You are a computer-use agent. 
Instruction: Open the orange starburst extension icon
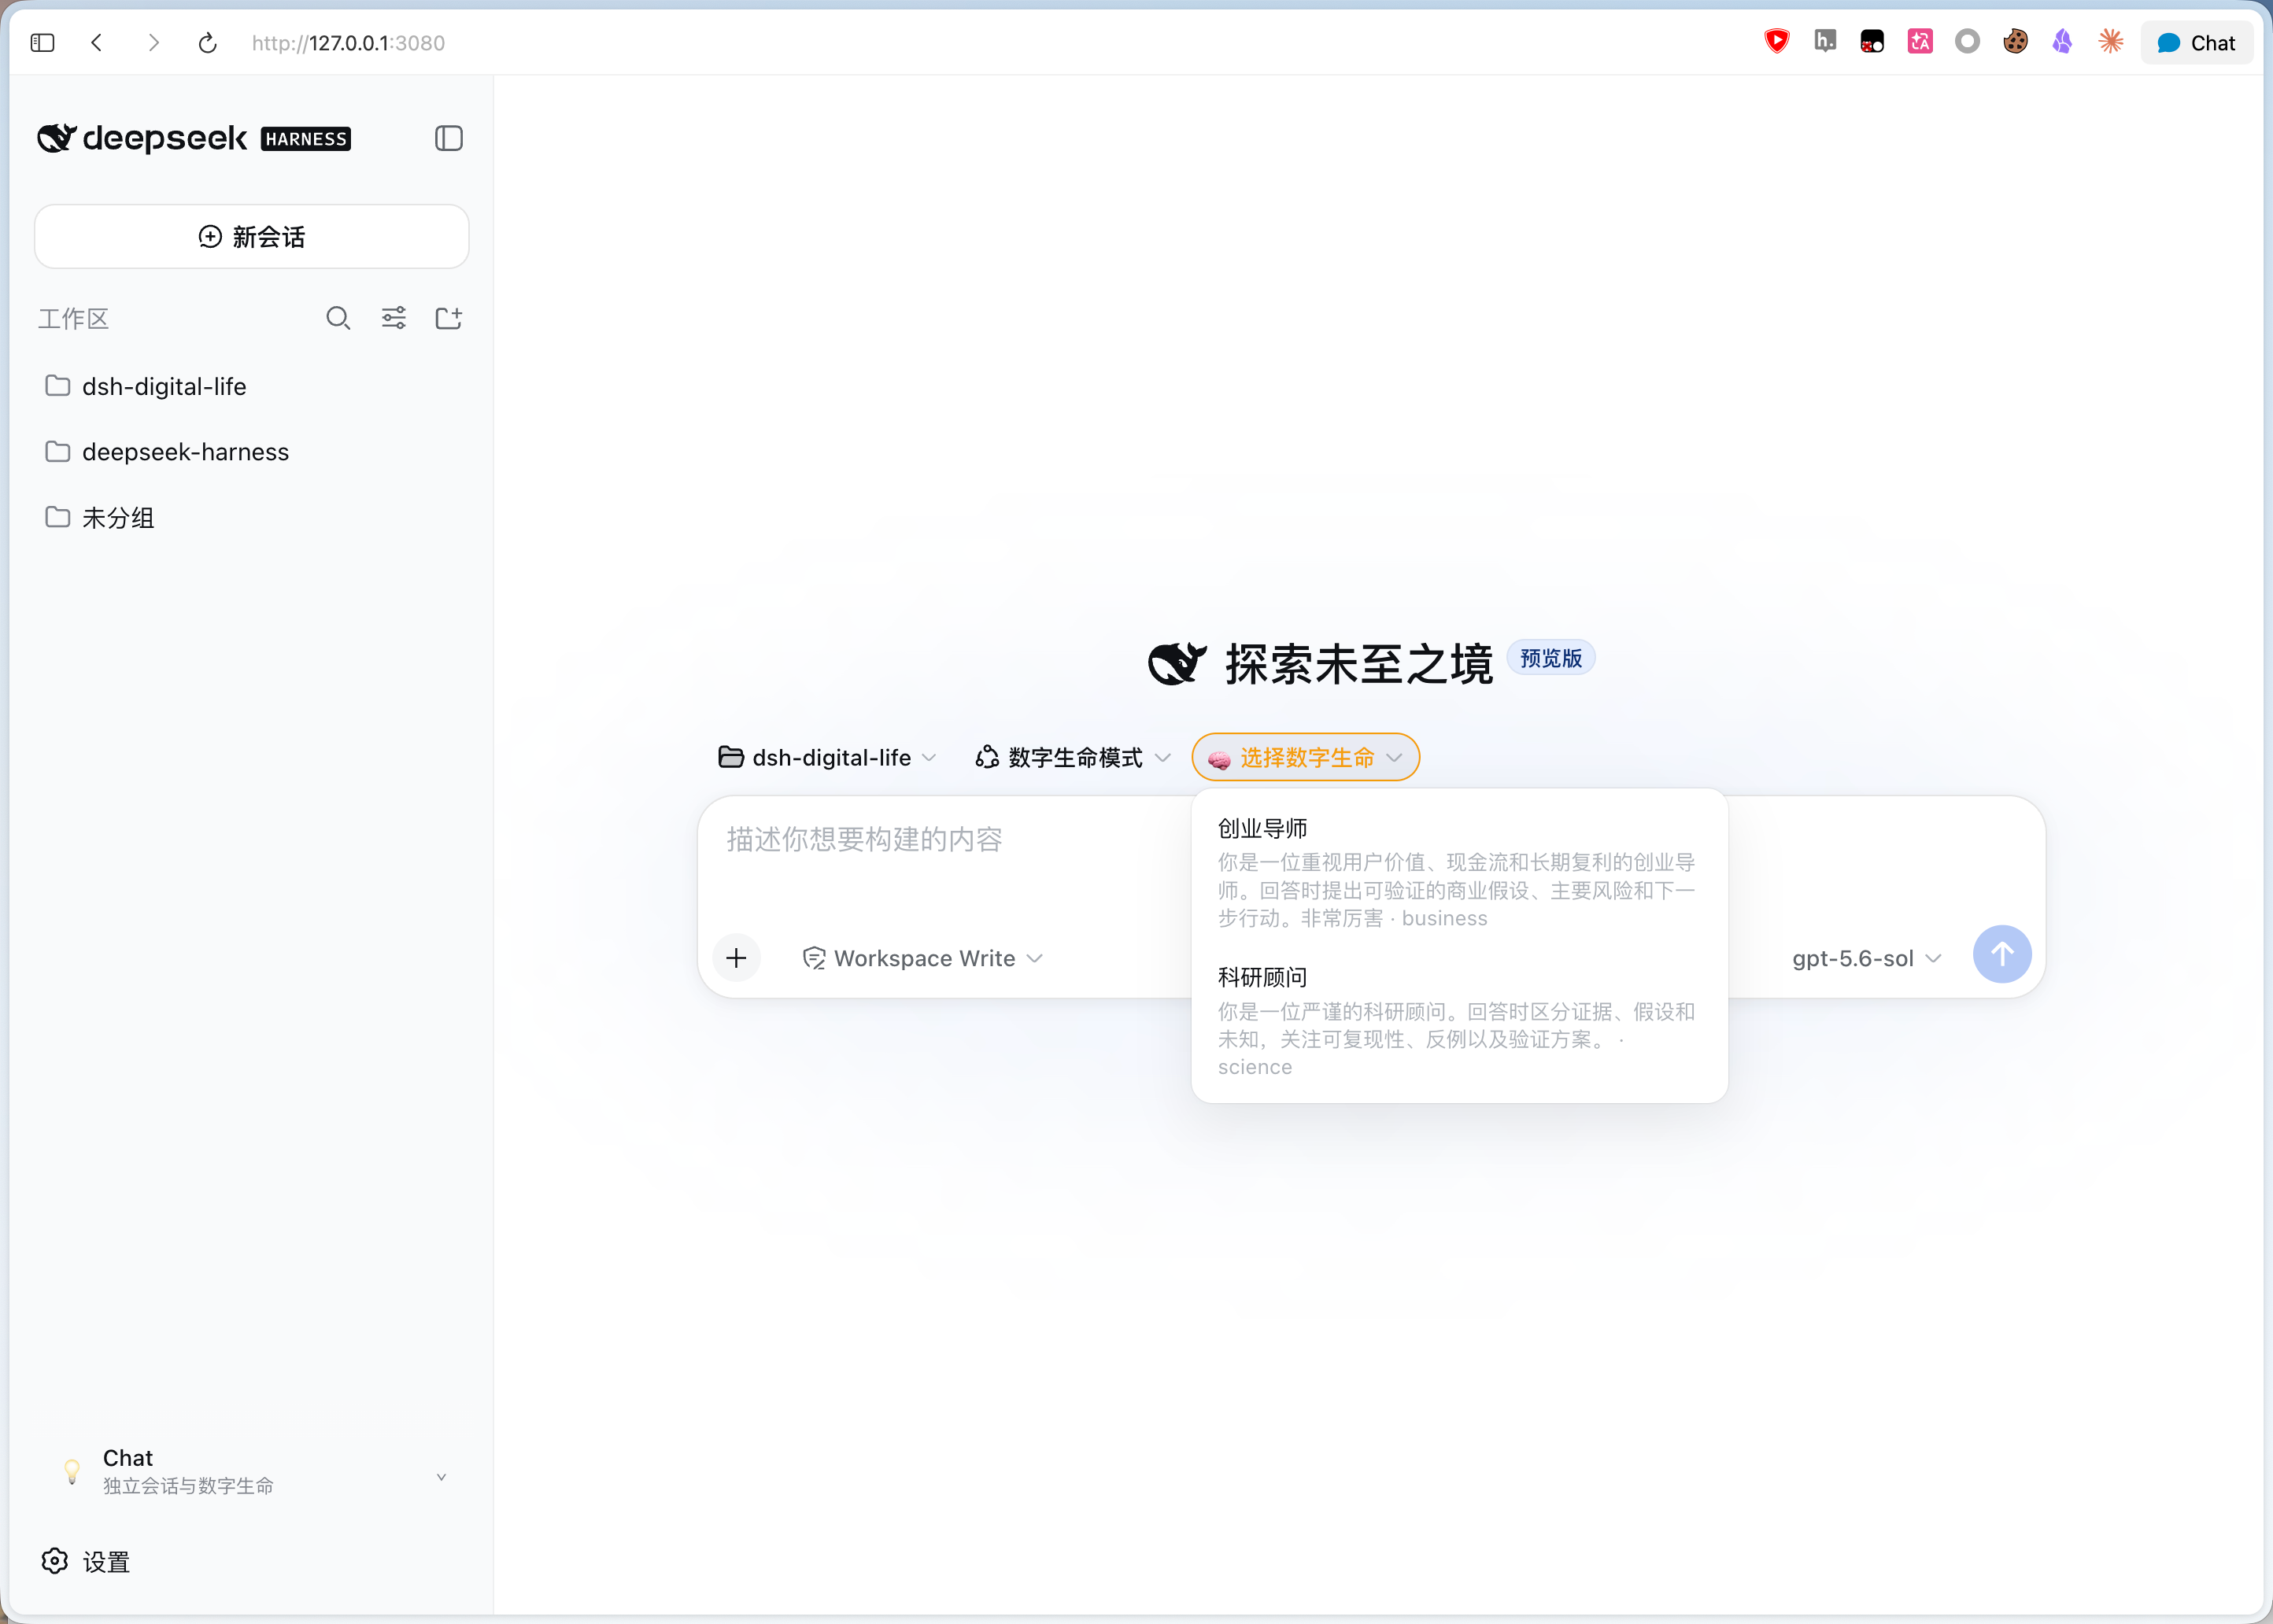pyautogui.click(x=2111, y=41)
